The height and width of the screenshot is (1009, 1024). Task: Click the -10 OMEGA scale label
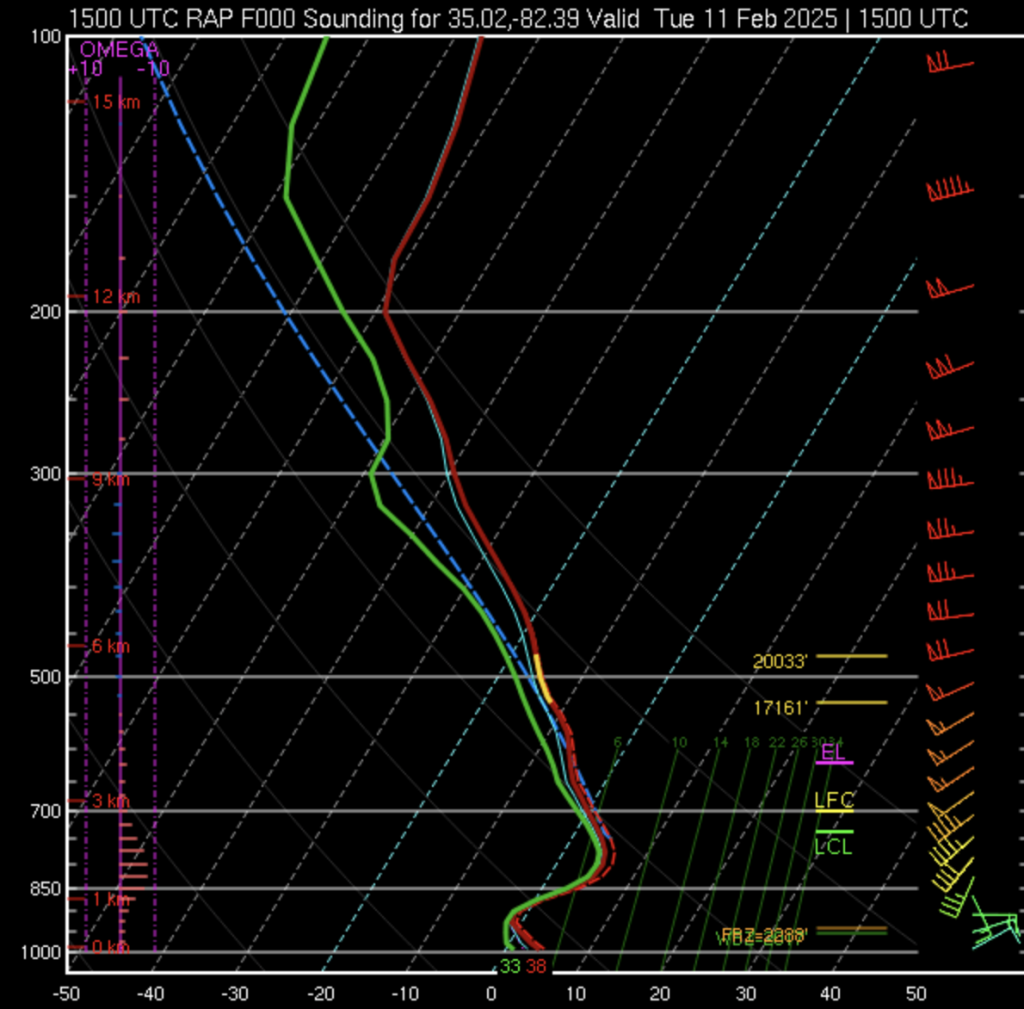click(x=153, y=69)
